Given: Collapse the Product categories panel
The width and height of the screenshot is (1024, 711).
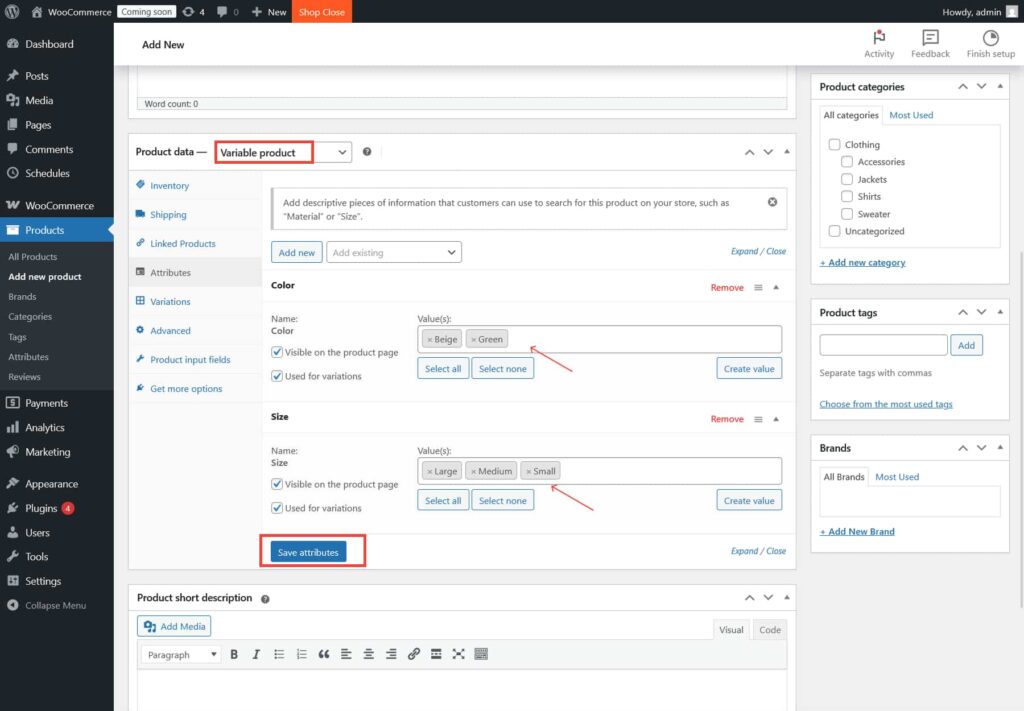Looking at the screenshot, I should click(1000, 86).
